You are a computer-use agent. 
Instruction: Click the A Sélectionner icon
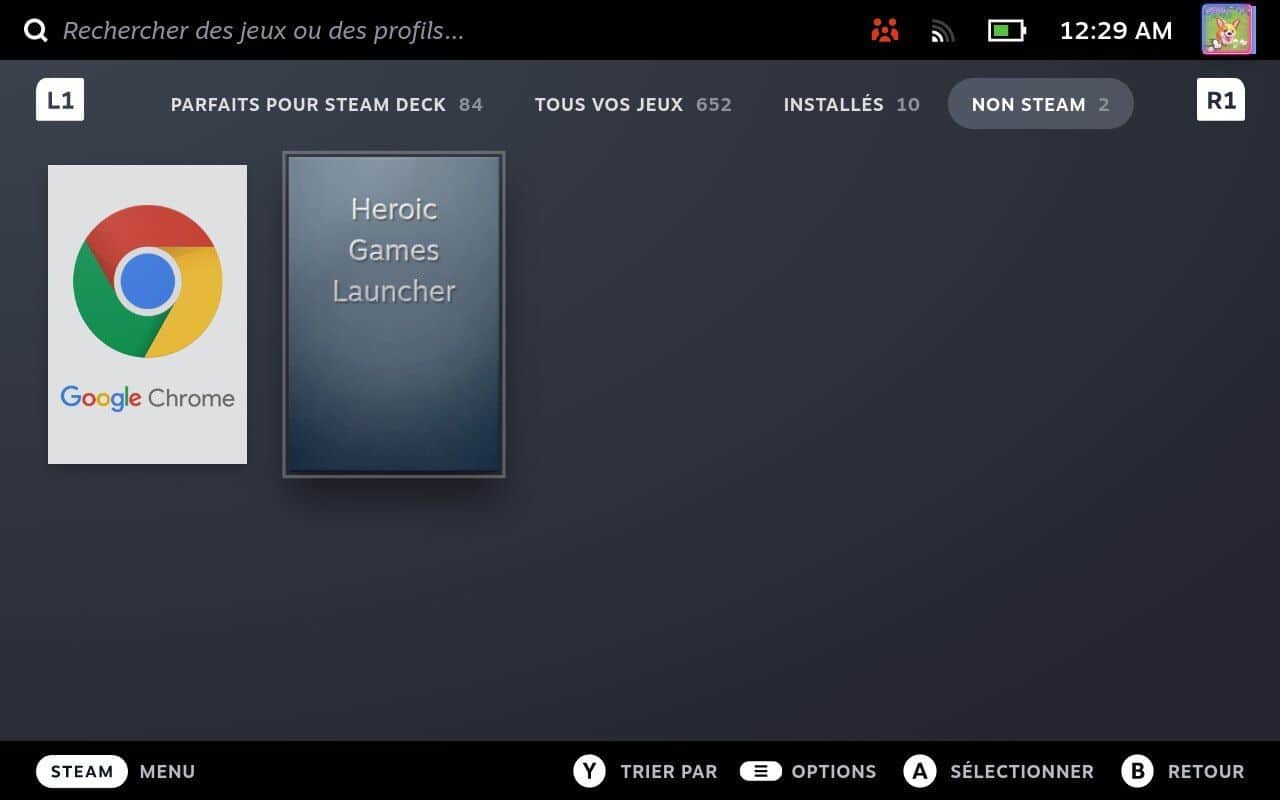[x=919, y=771]
